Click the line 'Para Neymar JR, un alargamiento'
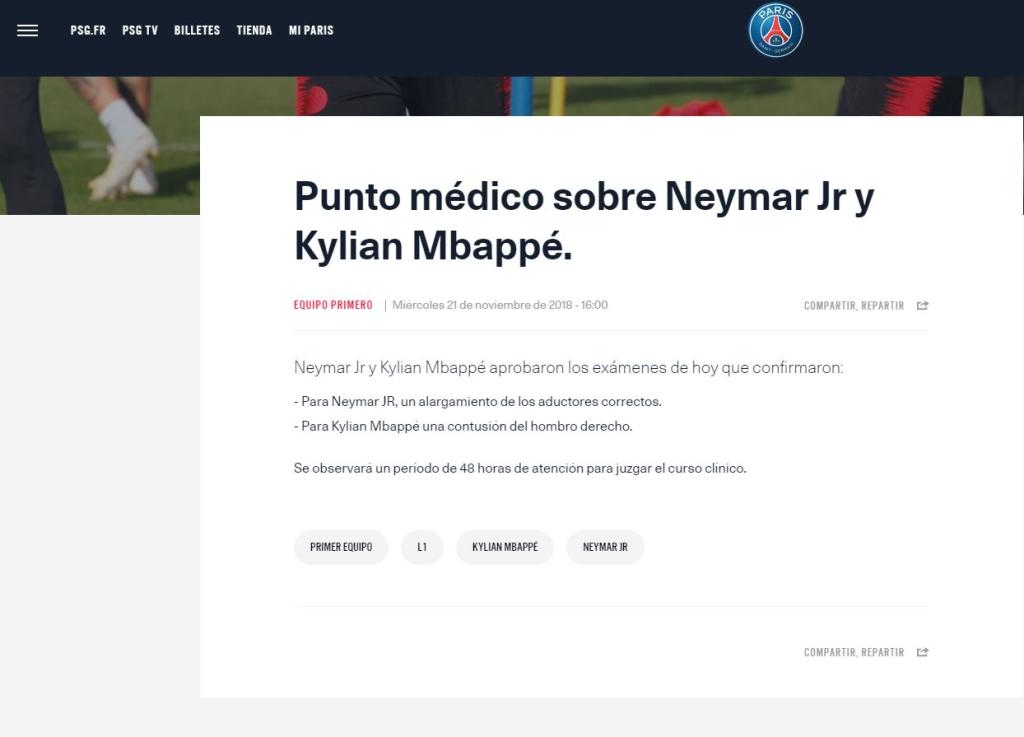Image resolution: width=1024 pixels, height=737 pixels. tap(477, 401)
